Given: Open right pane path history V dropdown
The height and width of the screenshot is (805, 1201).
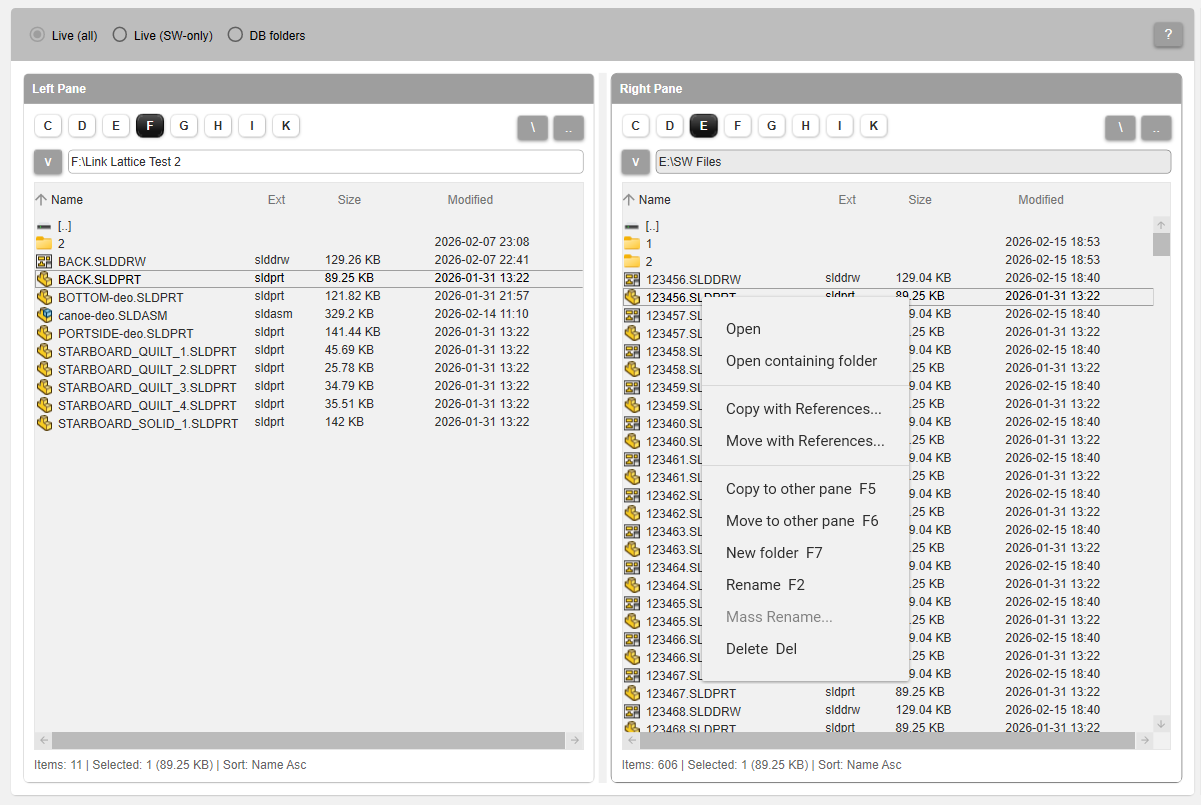Looking at the screenshot, I should click(x=636, y=162).
